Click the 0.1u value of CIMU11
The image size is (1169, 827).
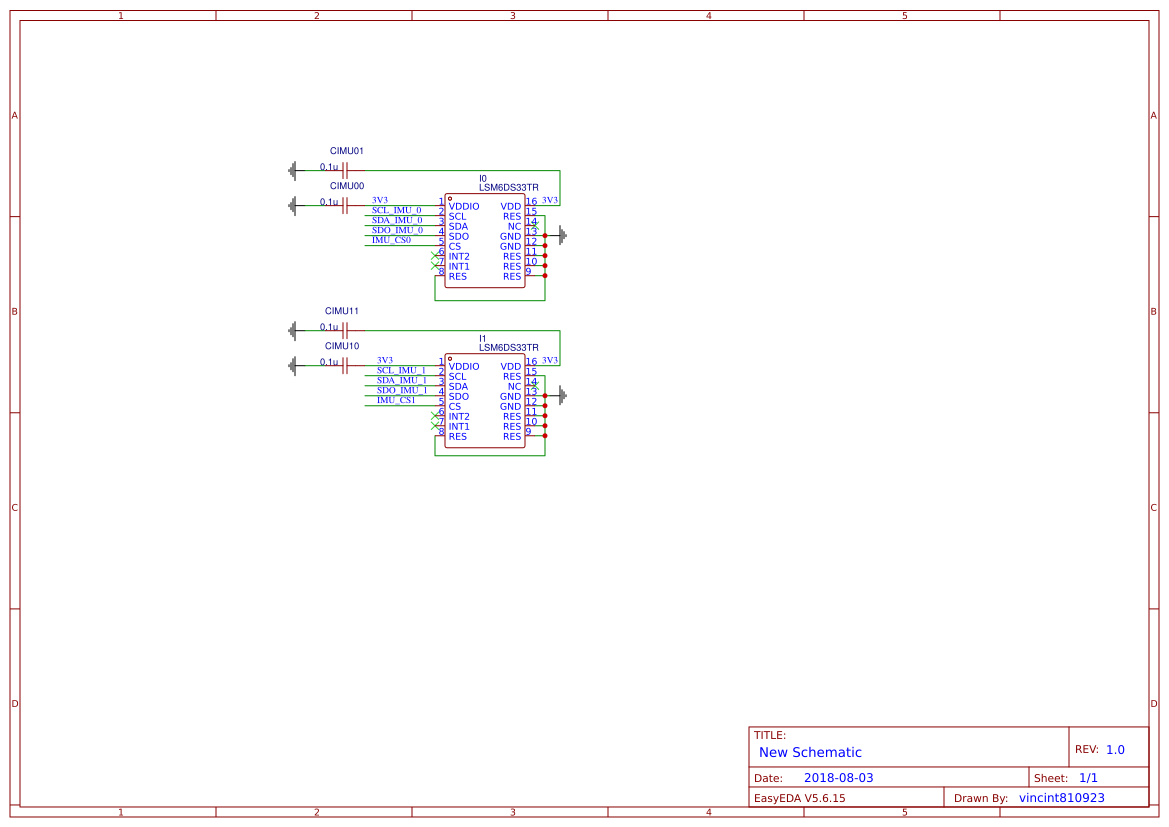pos(328,326)
